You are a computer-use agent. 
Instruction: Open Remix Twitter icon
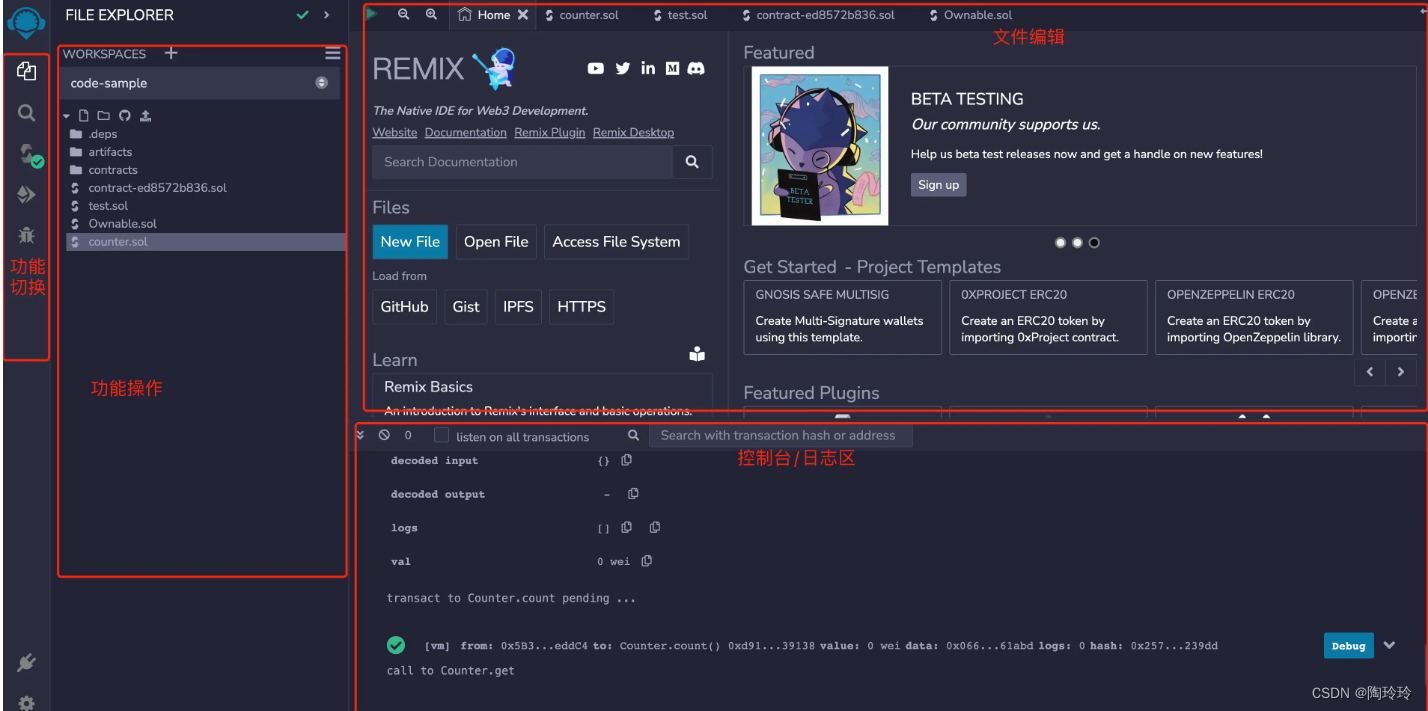click(623, 68)
